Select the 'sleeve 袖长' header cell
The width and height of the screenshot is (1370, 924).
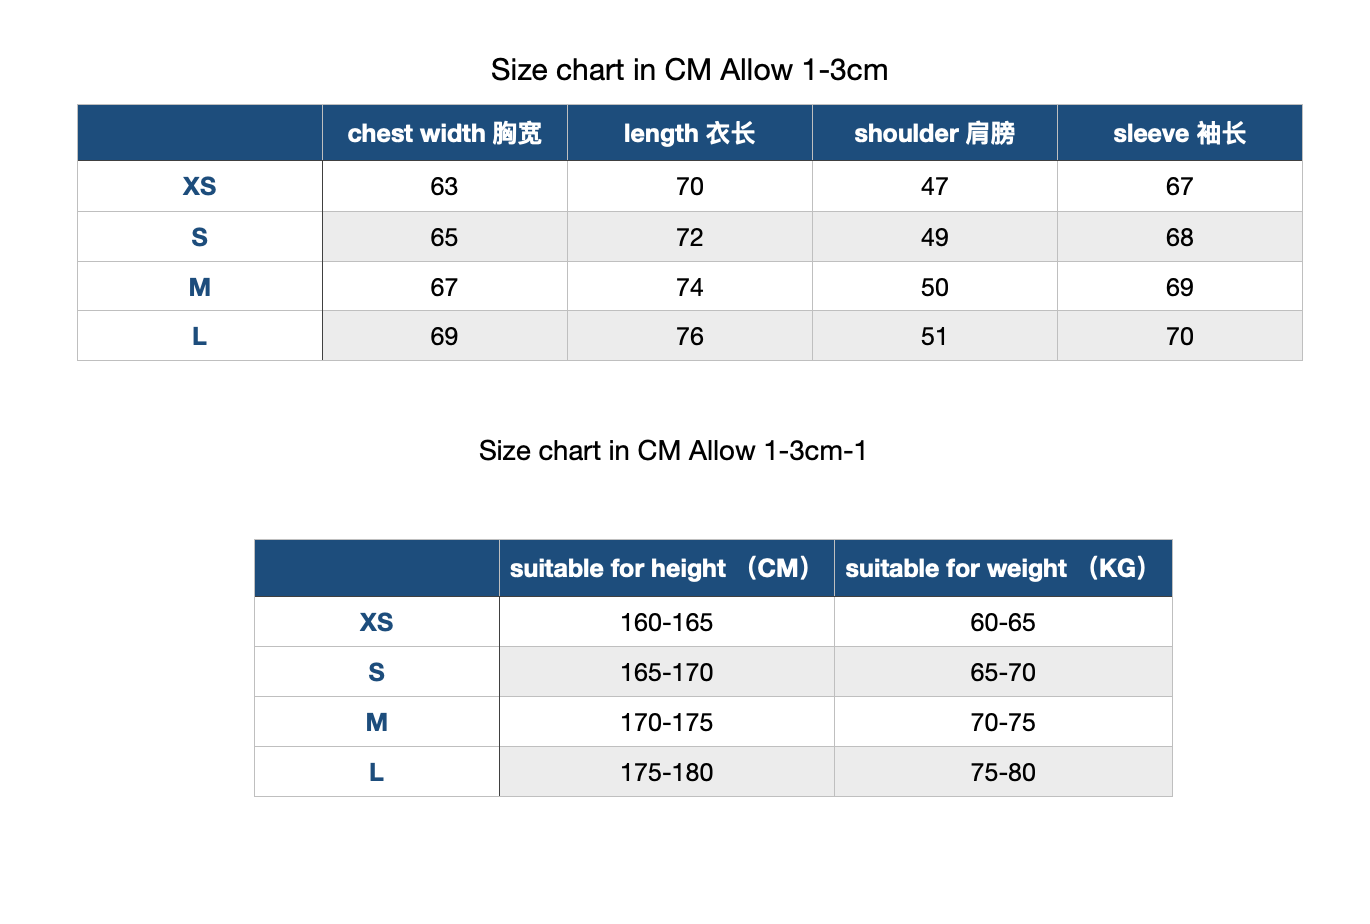pos(1180,133)
